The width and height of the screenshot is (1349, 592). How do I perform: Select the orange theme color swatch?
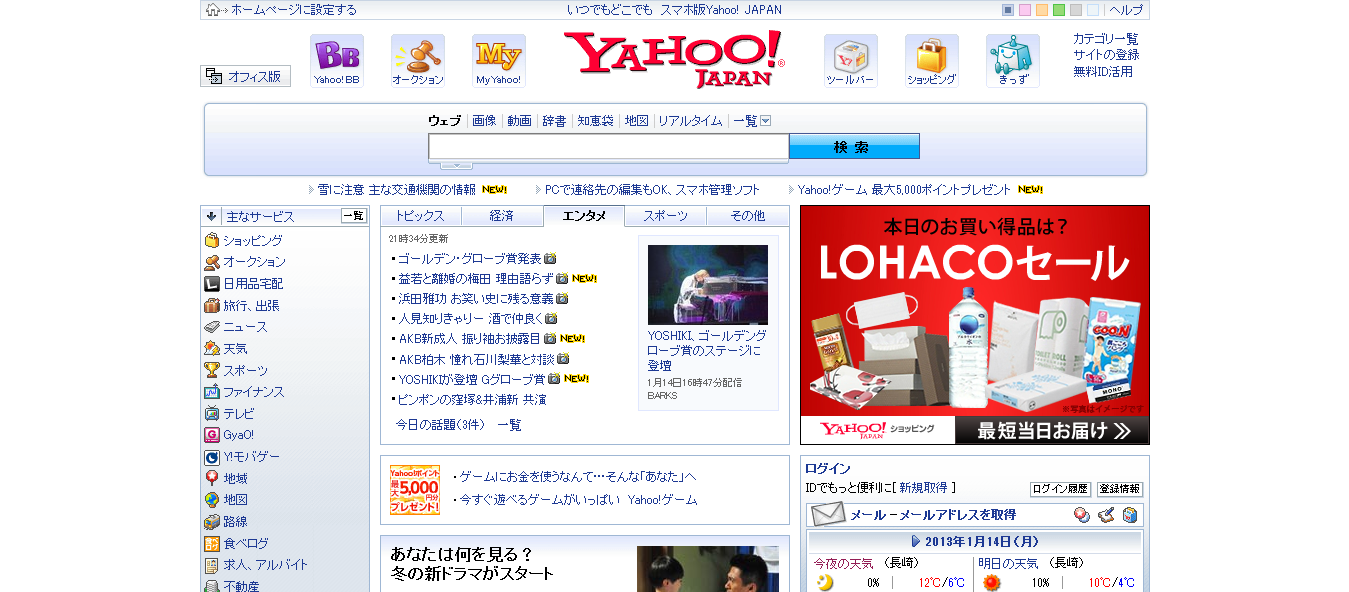[1042, 10]
